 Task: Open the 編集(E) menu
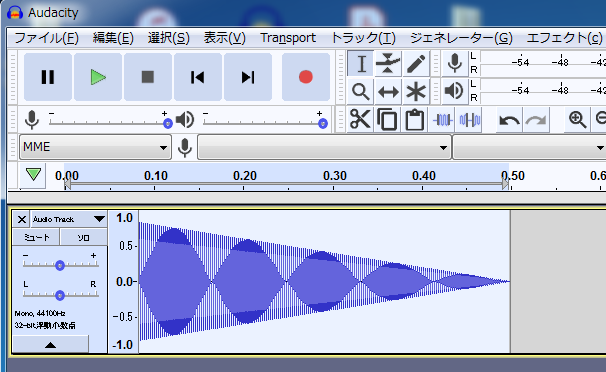tap(113, 38)
